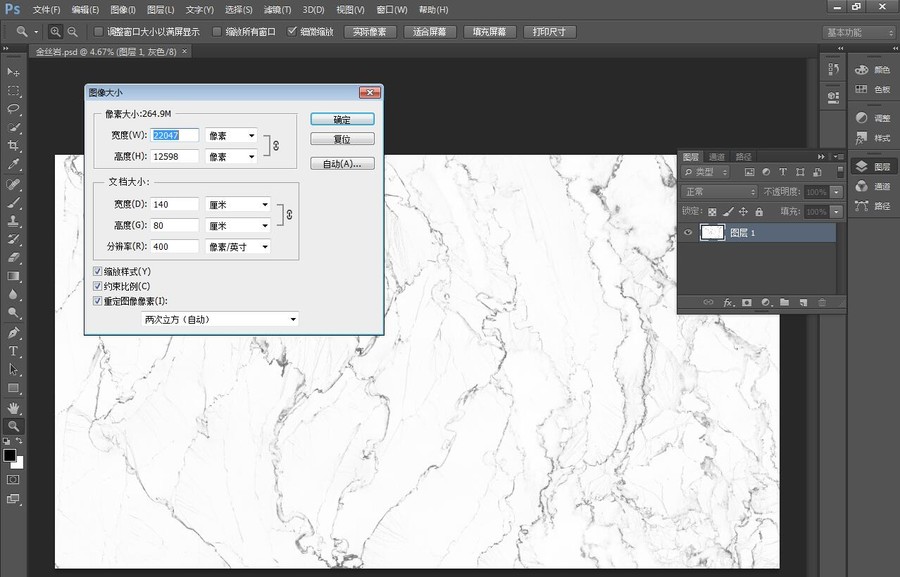Select the Eyedropper tool
Viewport: 900px width, 577px height.
[13, 164]
